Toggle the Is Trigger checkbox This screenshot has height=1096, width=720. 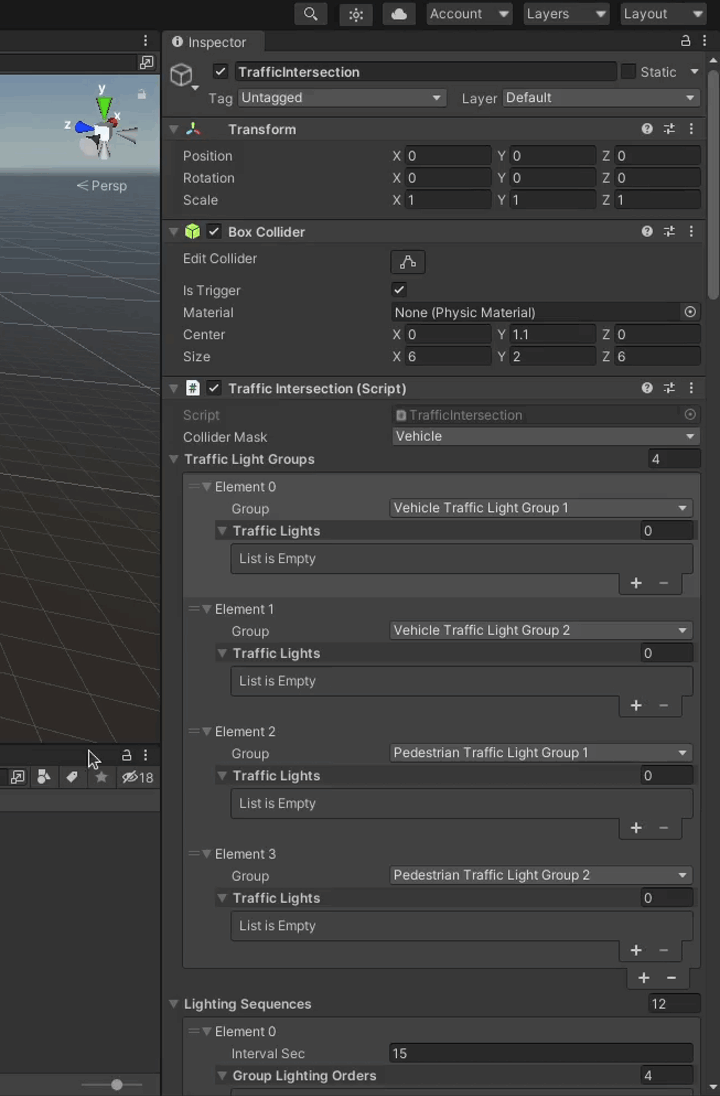coord(399,290)
